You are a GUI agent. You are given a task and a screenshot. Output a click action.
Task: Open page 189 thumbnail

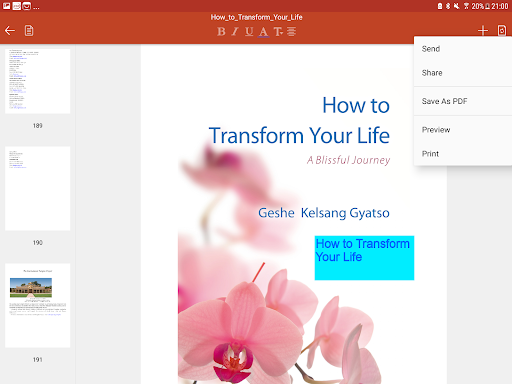click(x=38, y=81)
